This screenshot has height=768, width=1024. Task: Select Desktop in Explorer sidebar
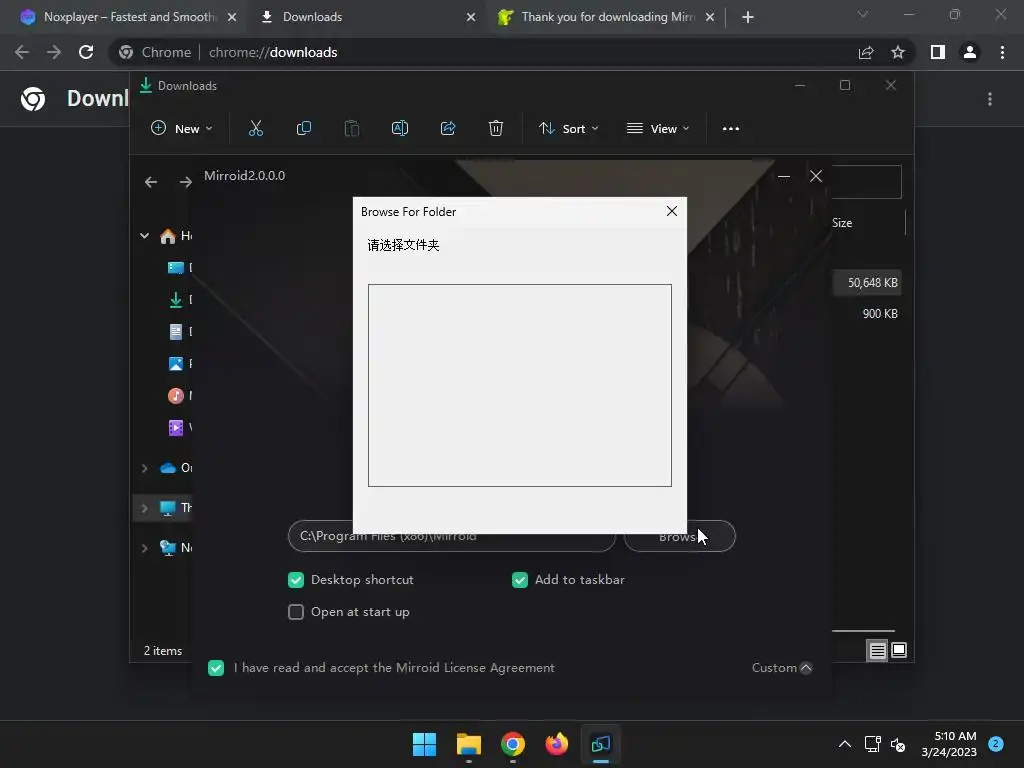click(176, 268)
